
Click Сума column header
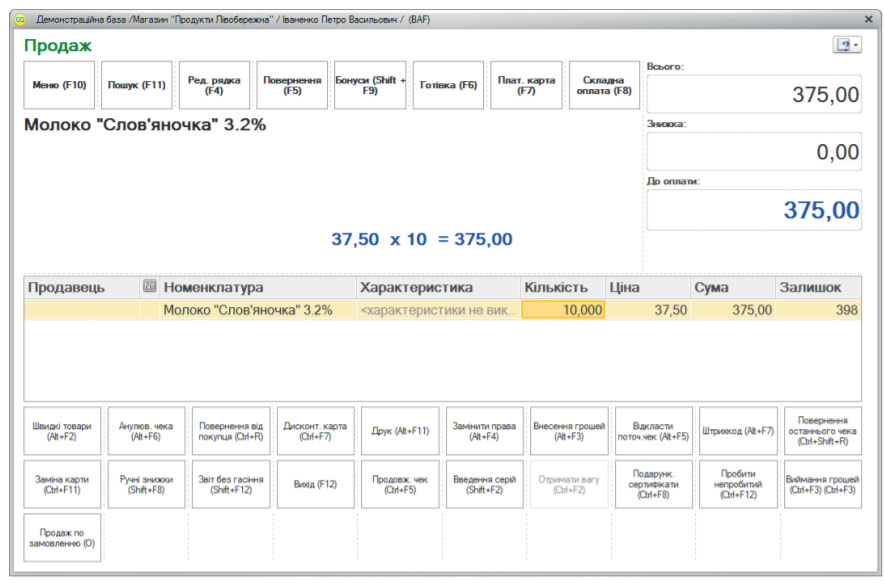coord(733,287)
